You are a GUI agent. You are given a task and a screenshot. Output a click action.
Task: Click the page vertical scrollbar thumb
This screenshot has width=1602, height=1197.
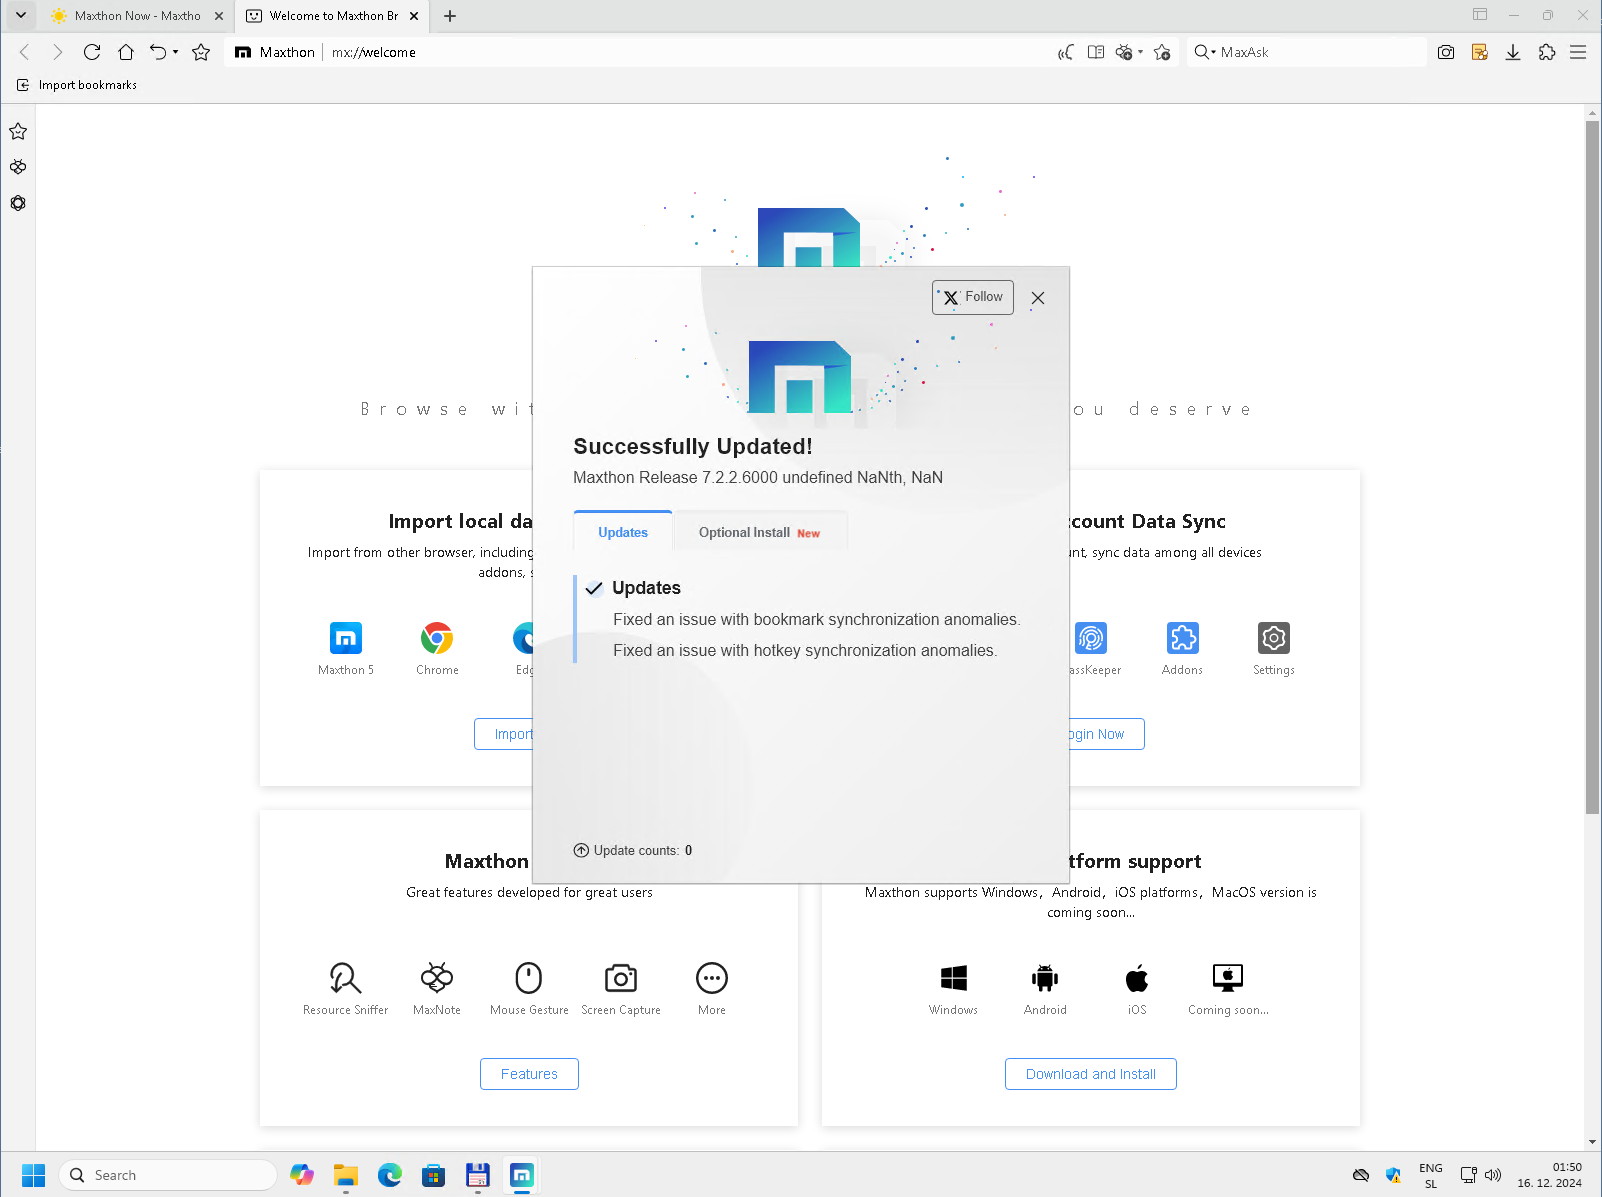[x=1592, y=466]
